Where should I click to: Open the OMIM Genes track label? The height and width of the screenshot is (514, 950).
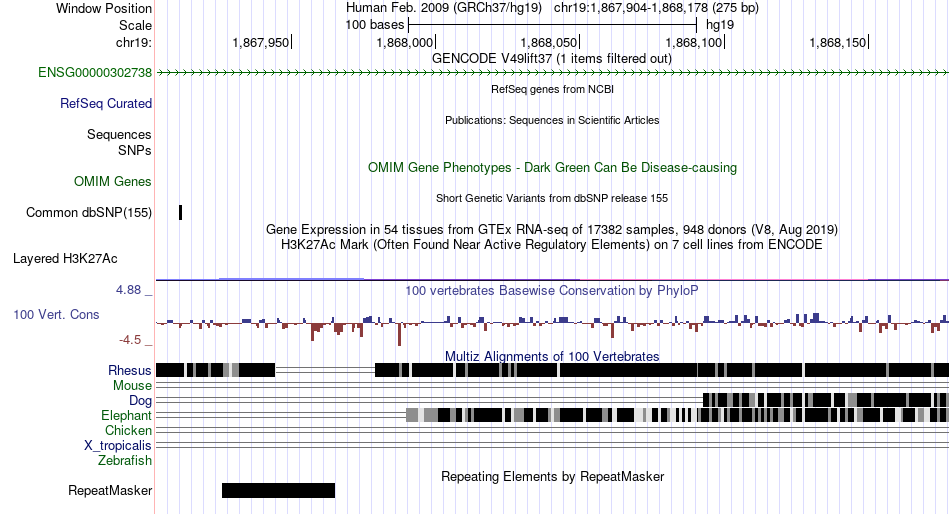click(113, 182)
